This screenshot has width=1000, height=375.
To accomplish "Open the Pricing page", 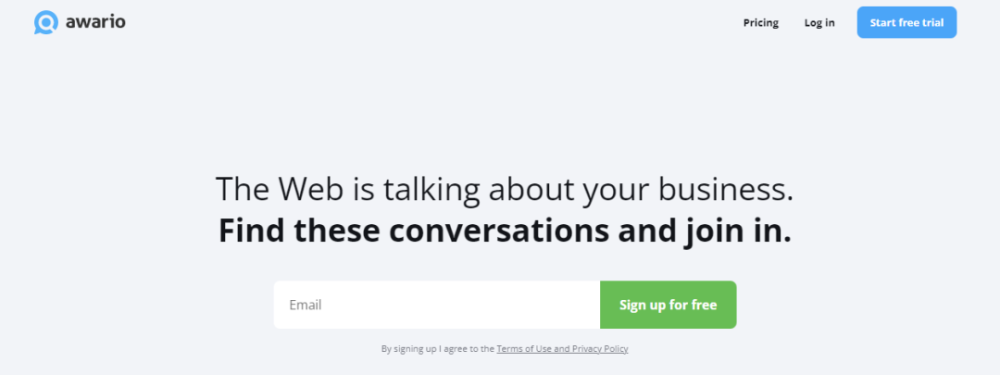I will coord(761,22).
